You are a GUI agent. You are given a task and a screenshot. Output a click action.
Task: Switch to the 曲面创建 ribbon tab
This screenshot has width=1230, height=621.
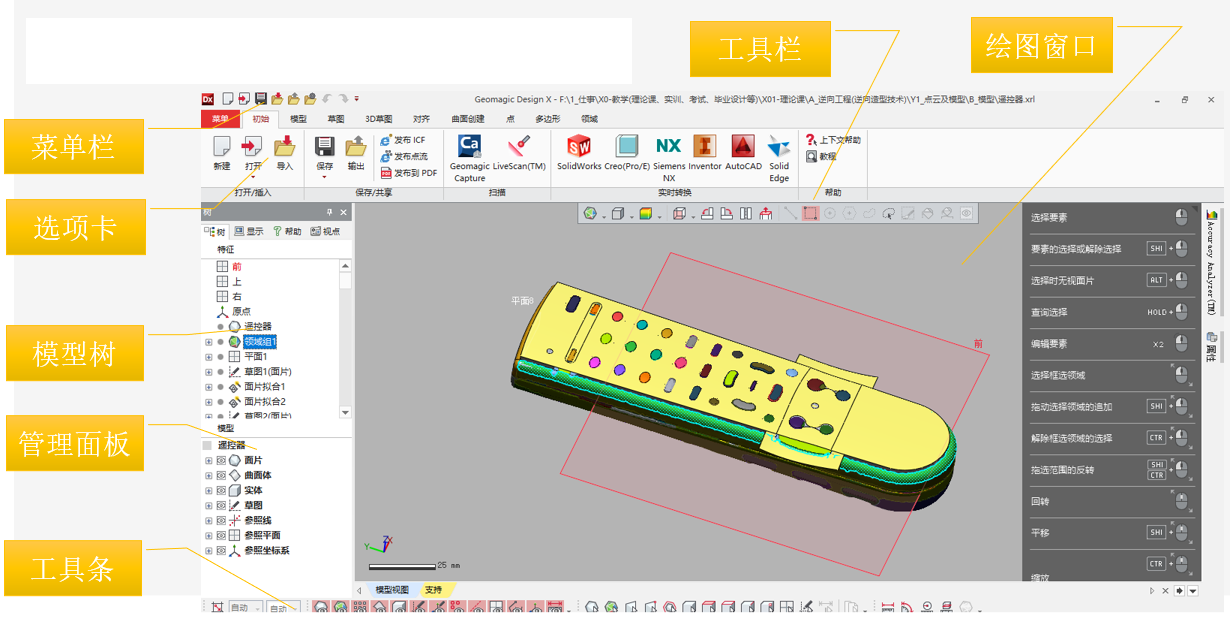[x=468, y=119]
